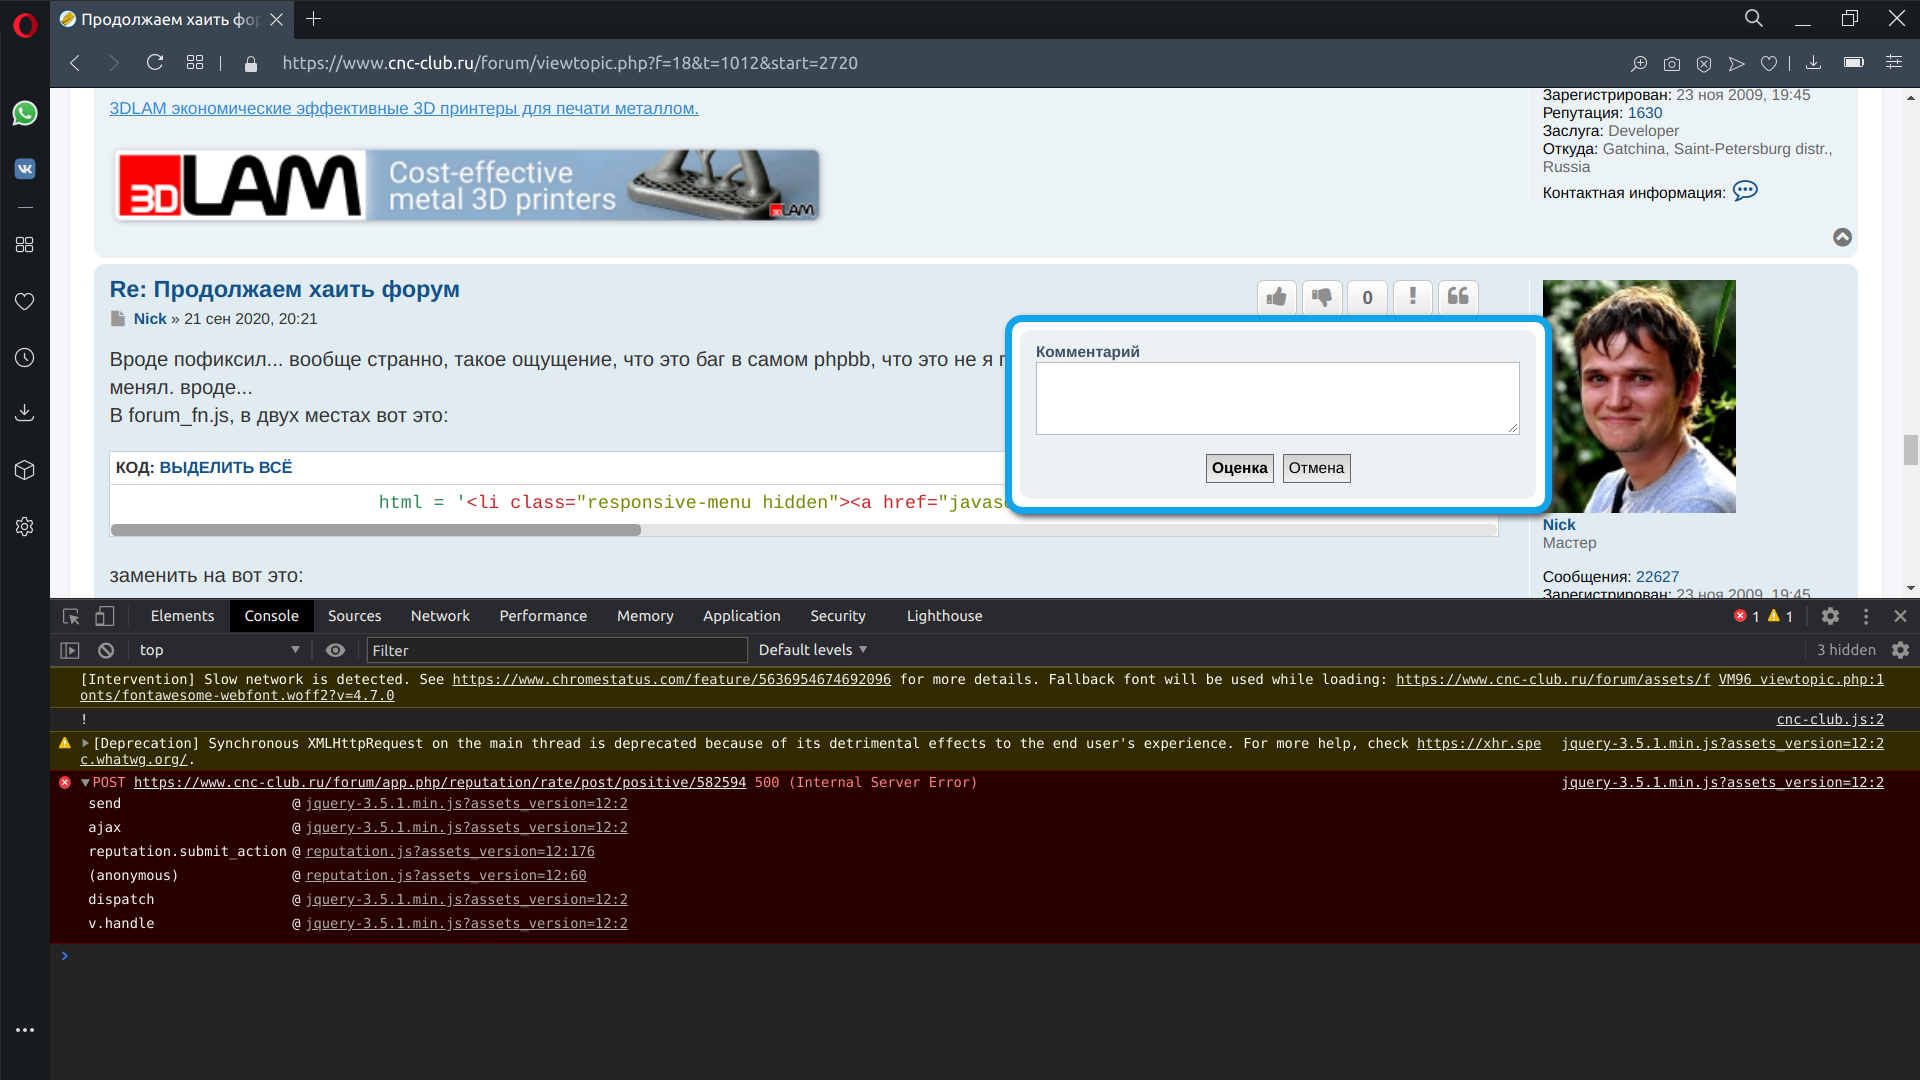Open WhatsApp in the Opera sidebar
The image size is (1920, 1080).
tap(25, 114)
